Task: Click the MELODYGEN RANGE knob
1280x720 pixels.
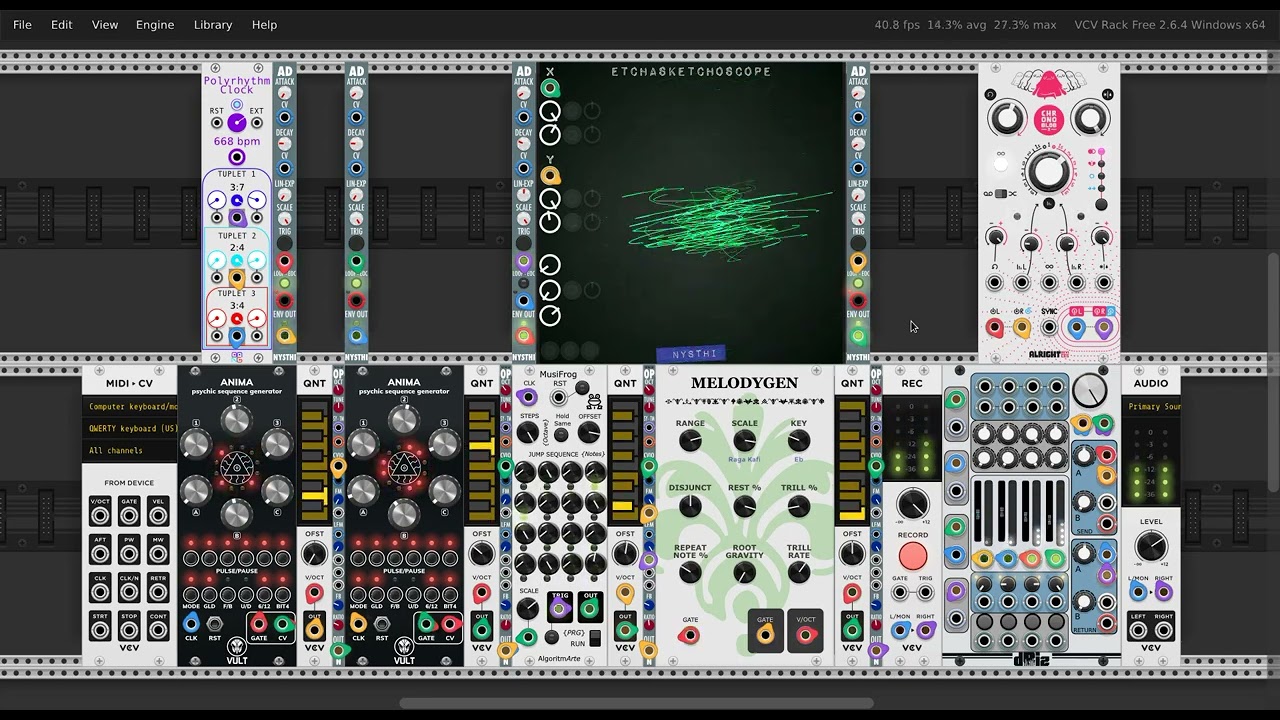Action: point(690,441)
